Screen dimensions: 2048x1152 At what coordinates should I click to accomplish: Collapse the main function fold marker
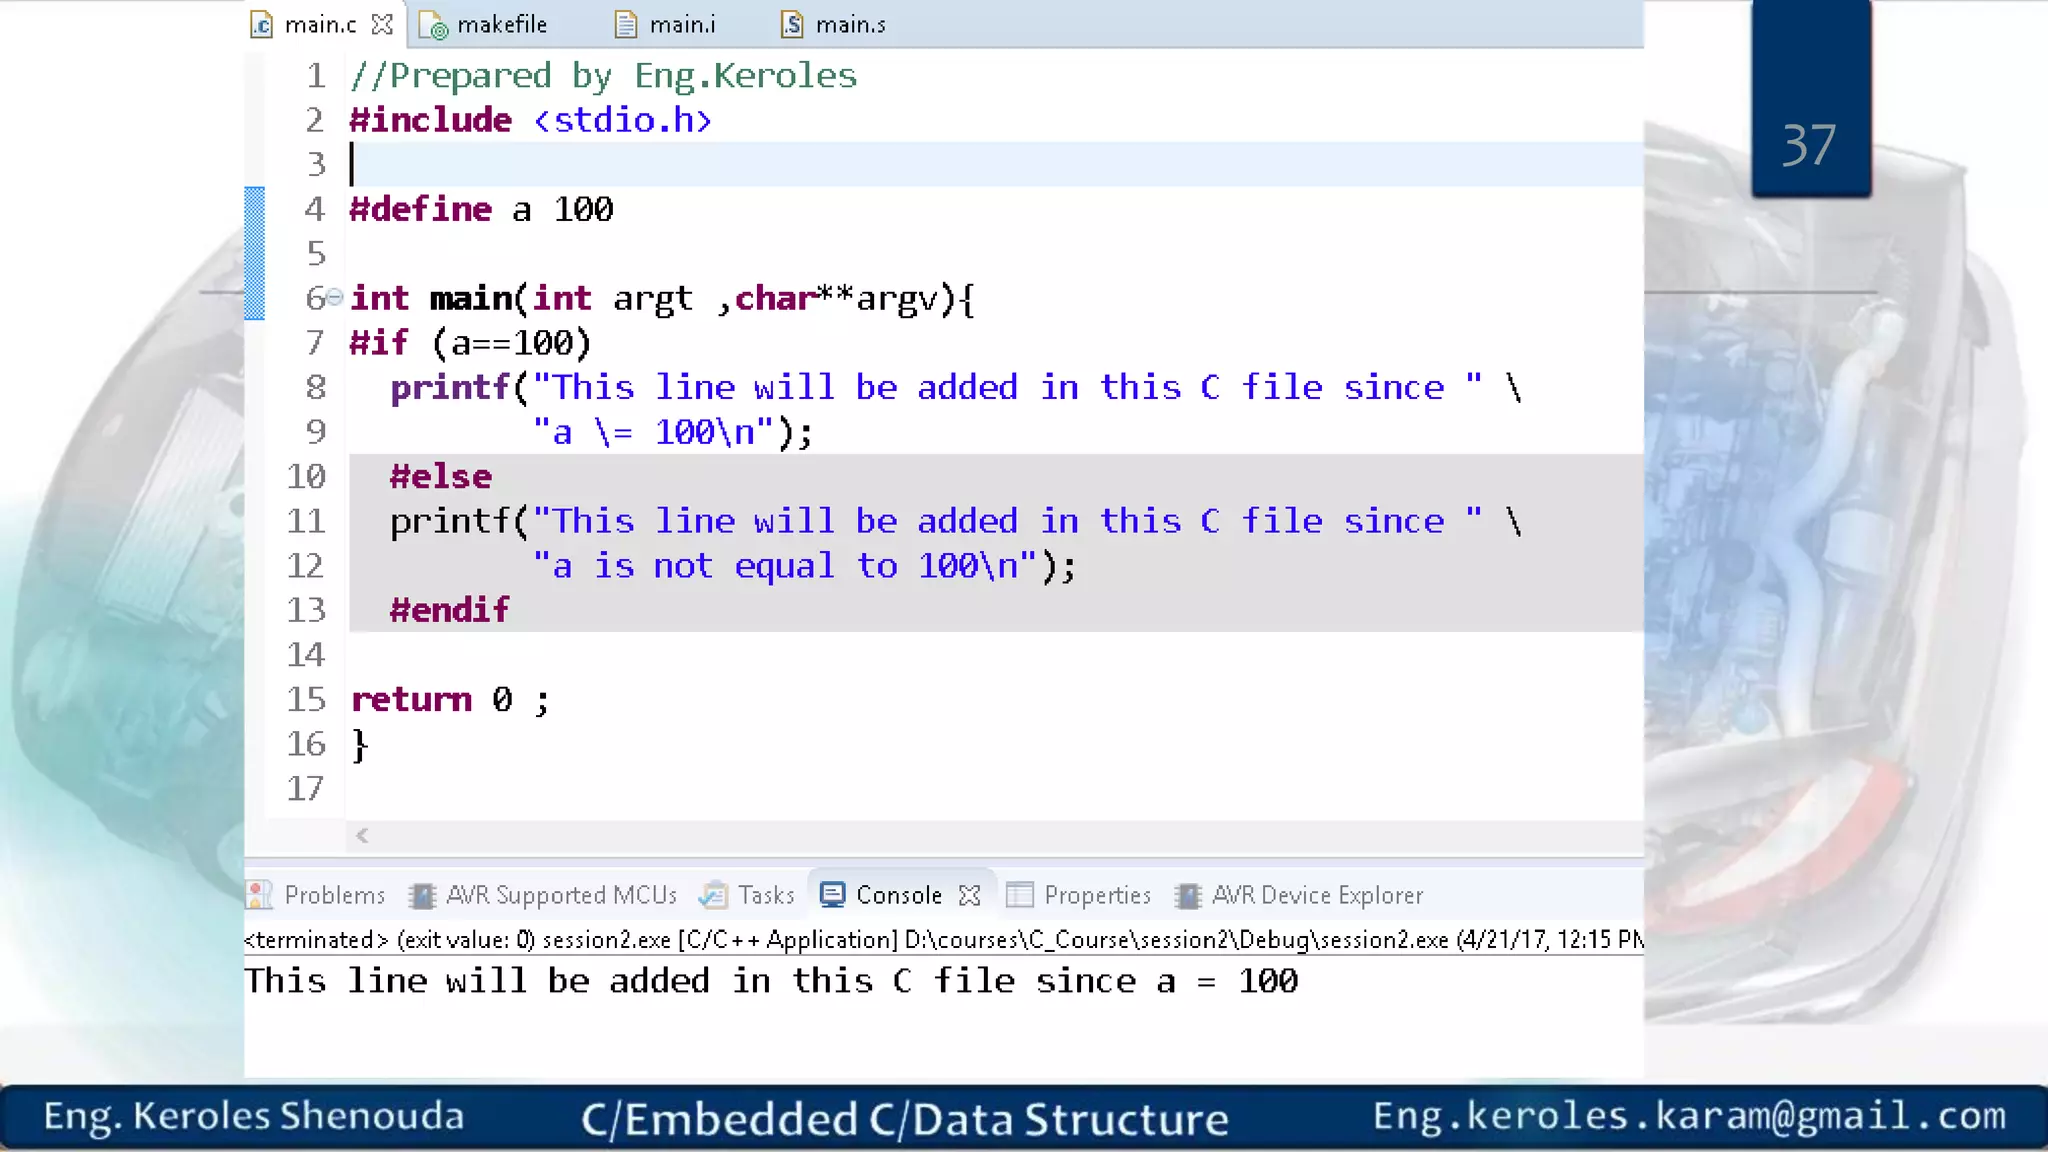335,297
